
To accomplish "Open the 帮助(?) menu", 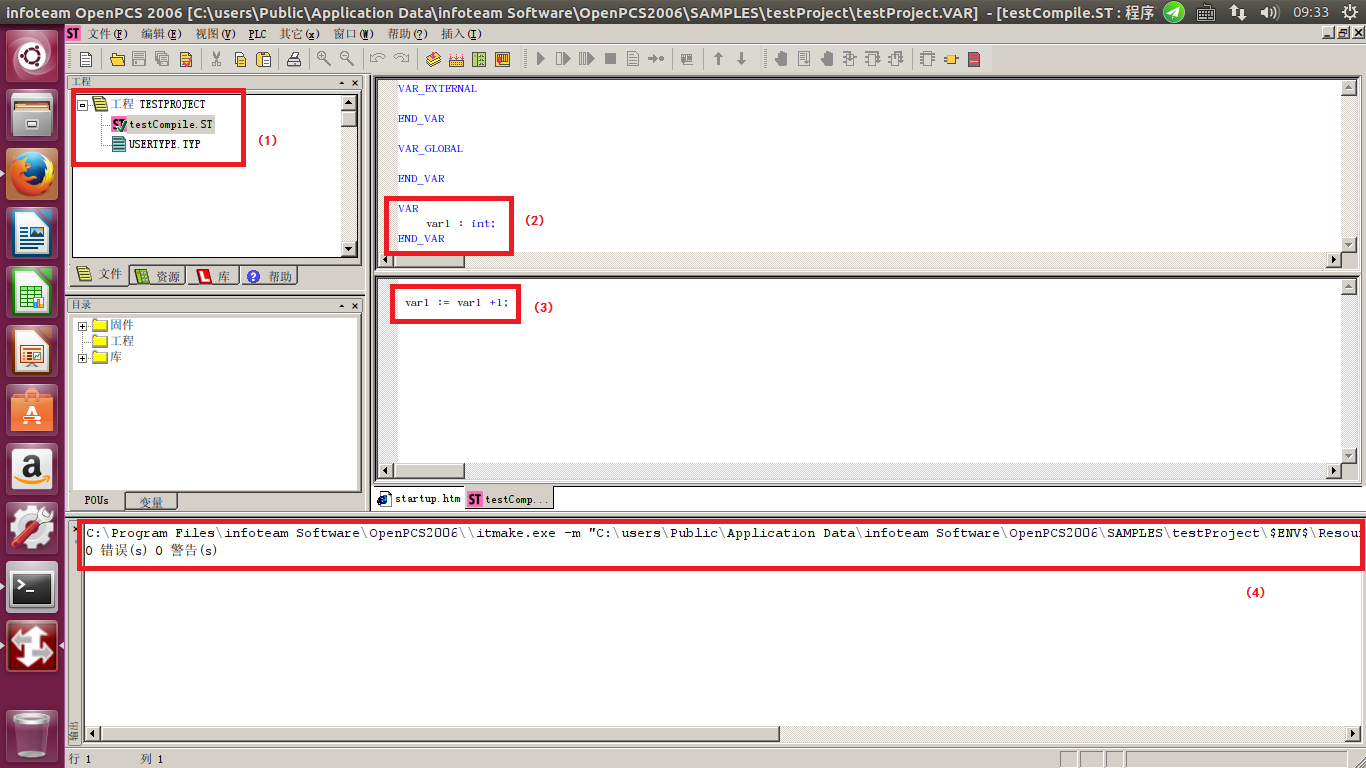I will (407, 34).
